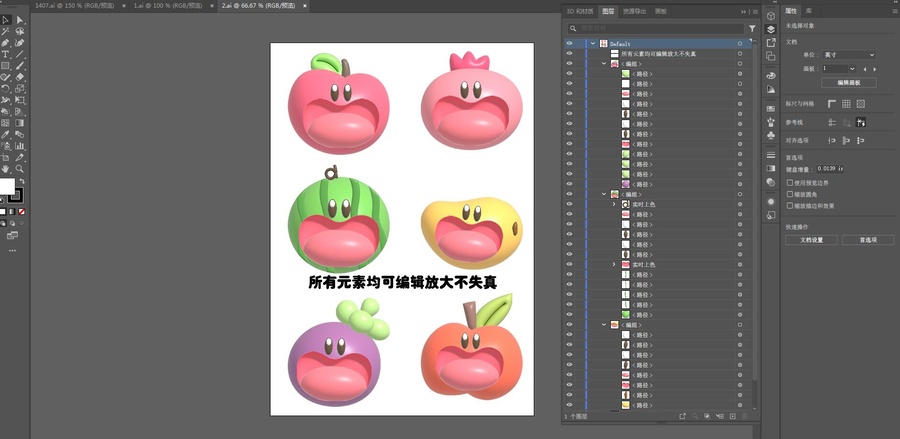
Task: Select the Gradient tool
Action: click(x=20, y=122)
